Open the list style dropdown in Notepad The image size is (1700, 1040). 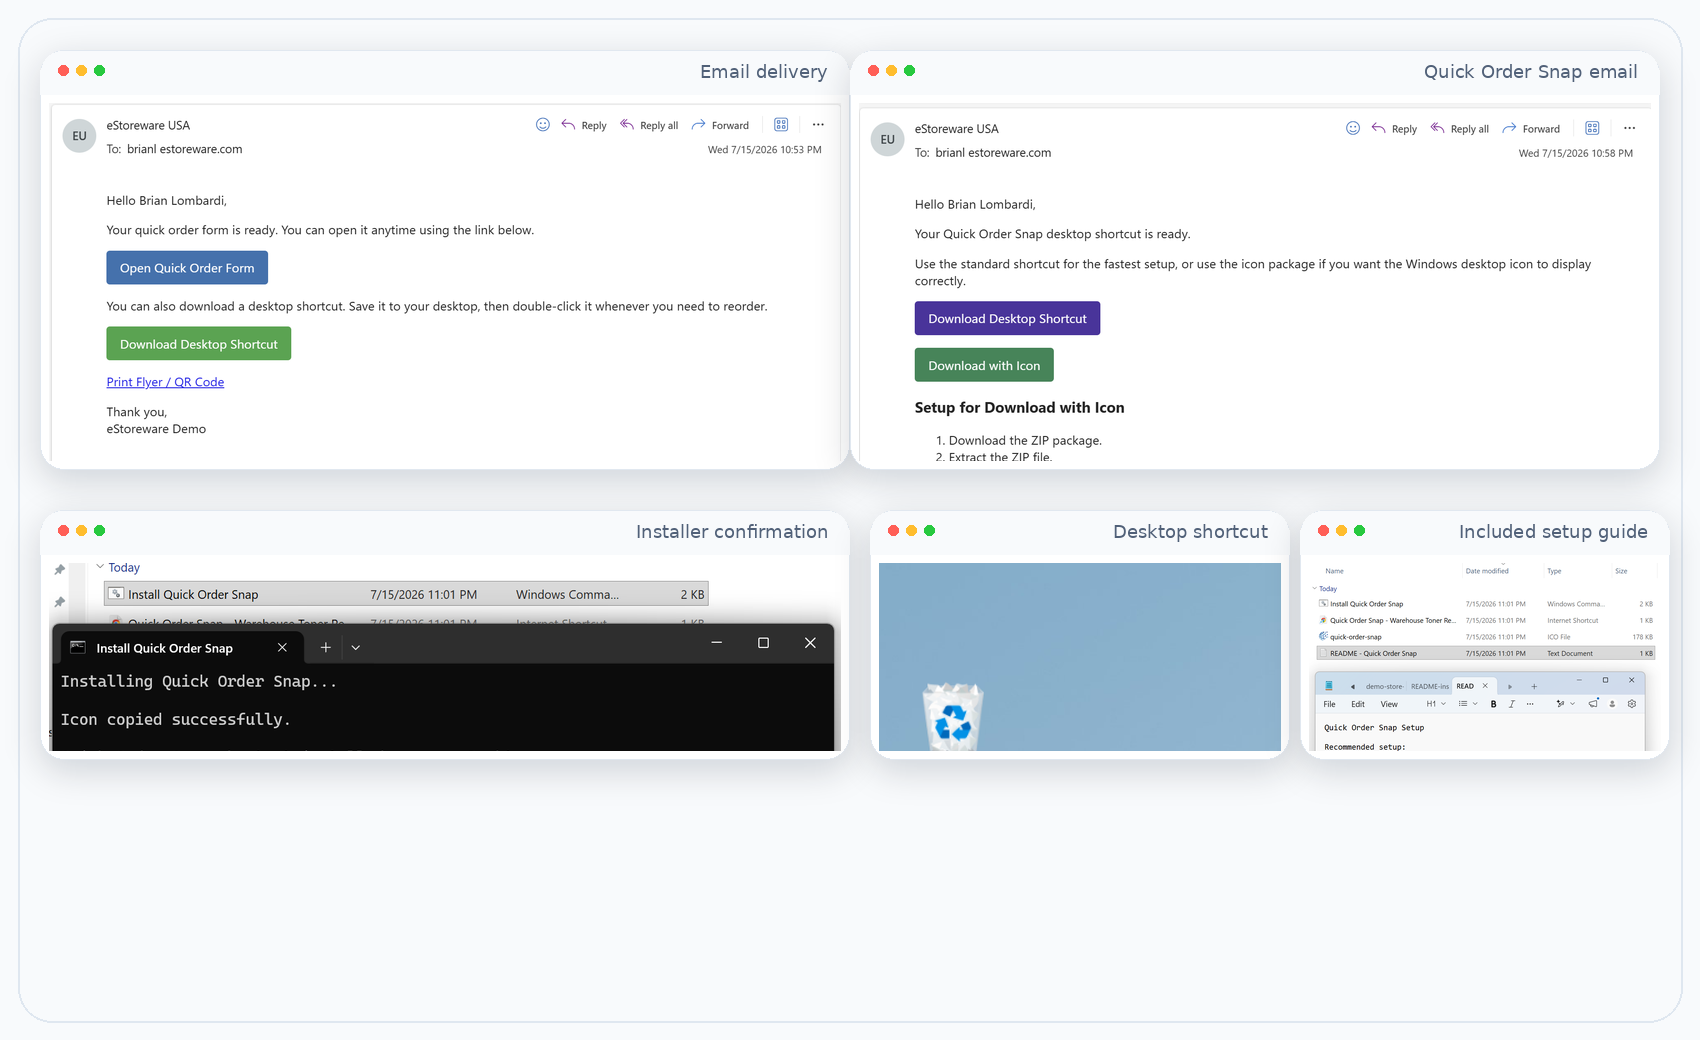coord(1468,704)
